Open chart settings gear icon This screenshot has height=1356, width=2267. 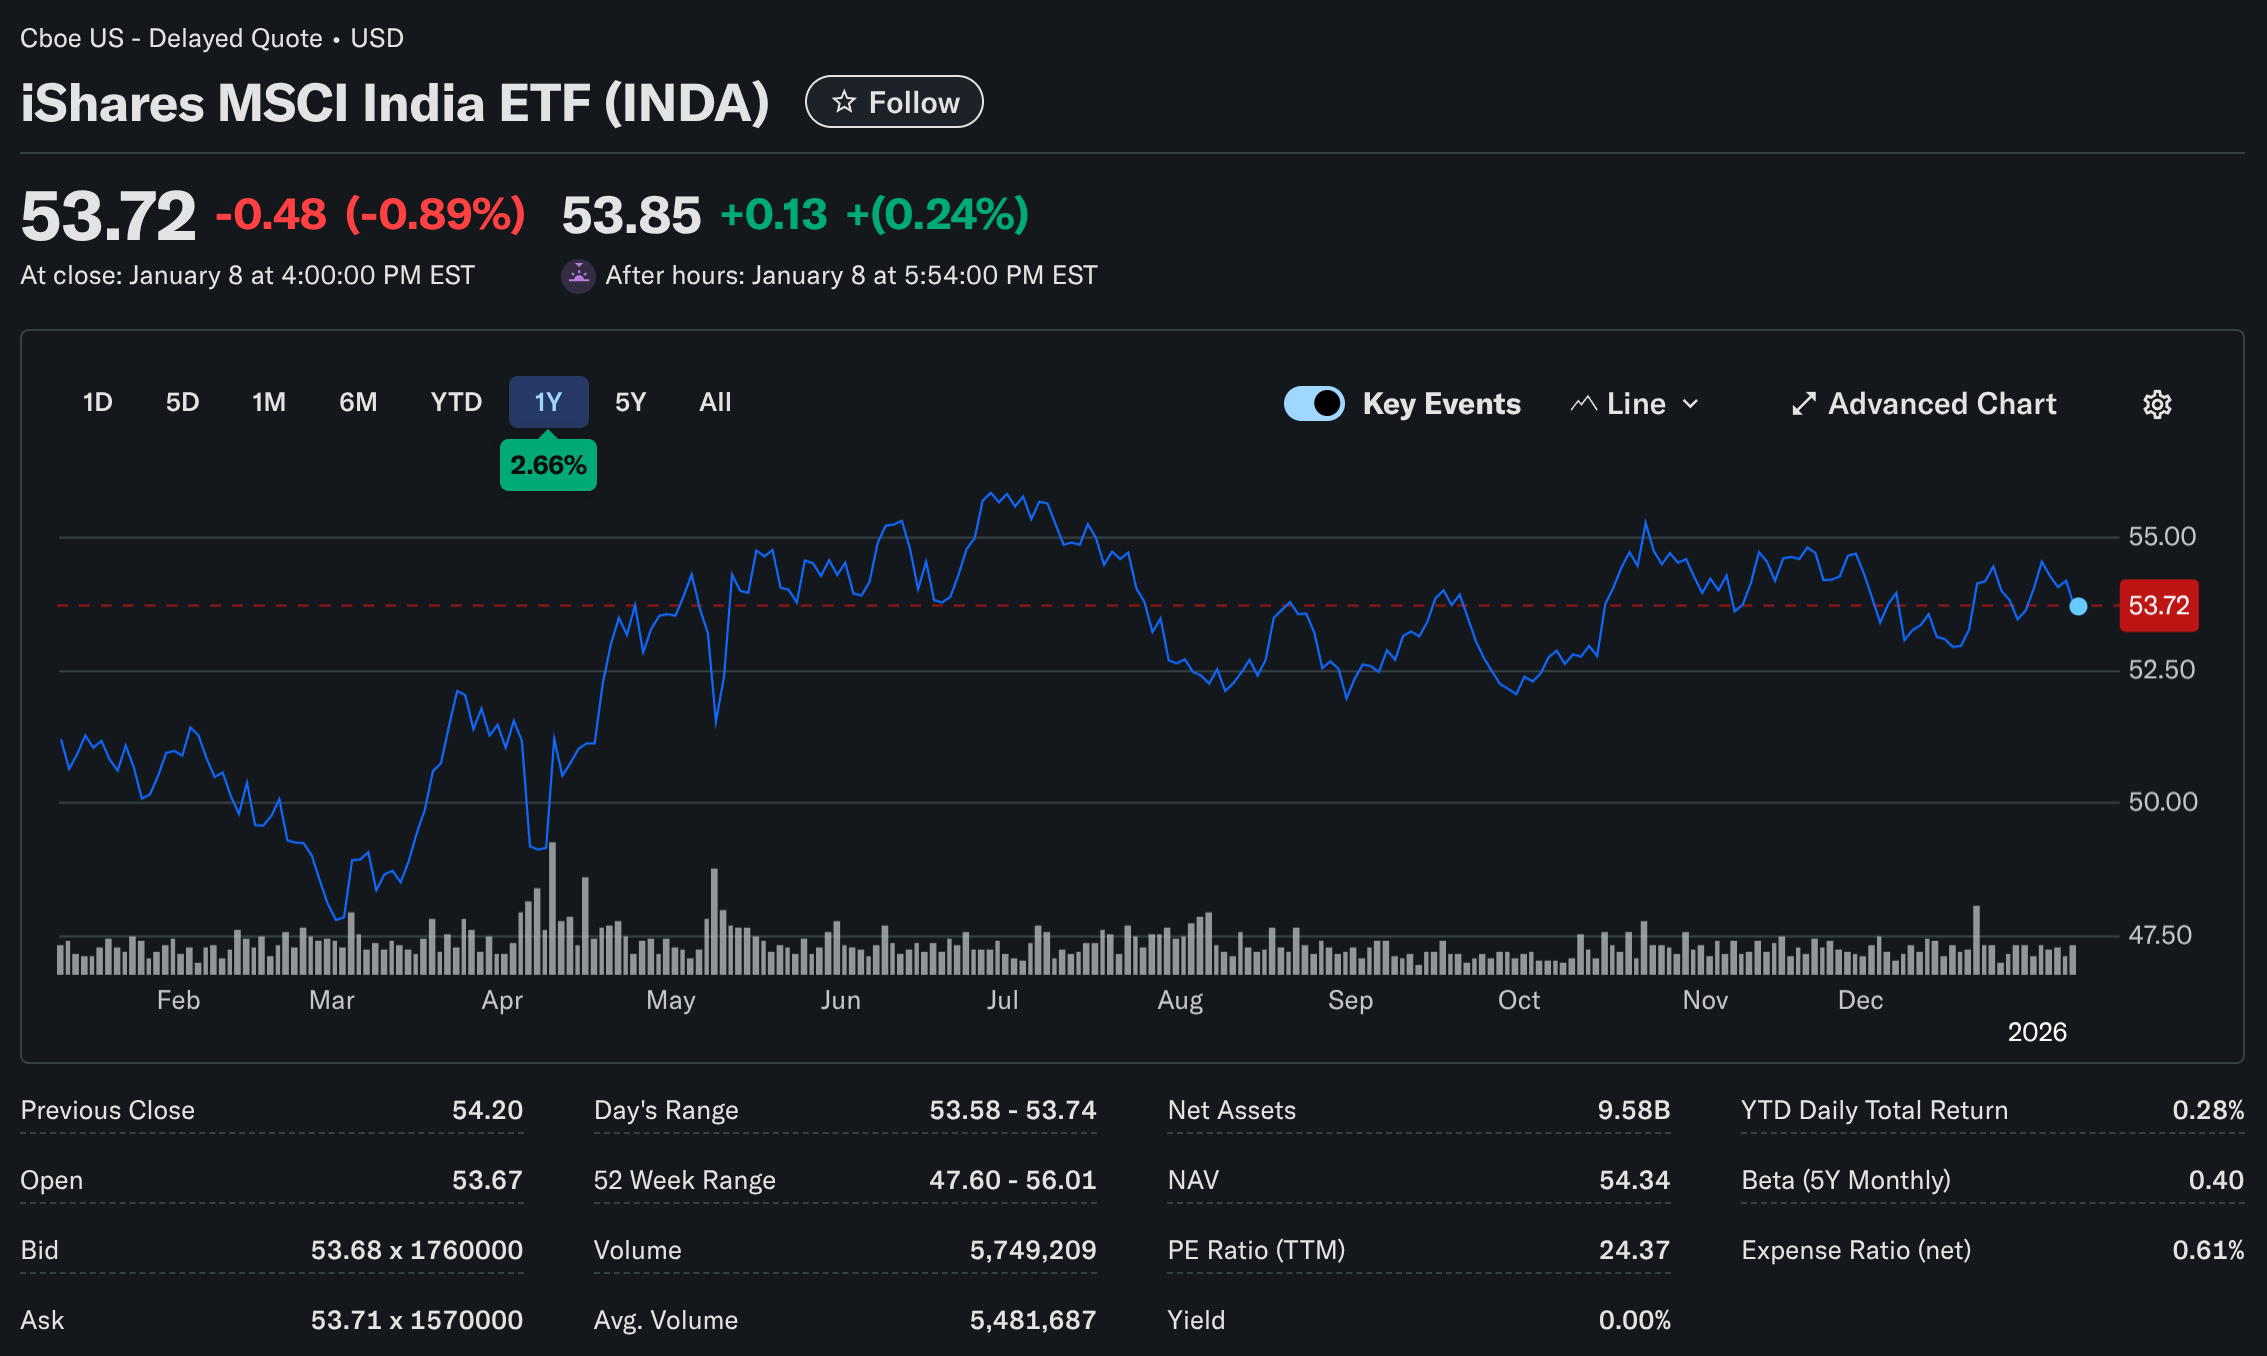pyautogui.click(x=2157, y=404)
